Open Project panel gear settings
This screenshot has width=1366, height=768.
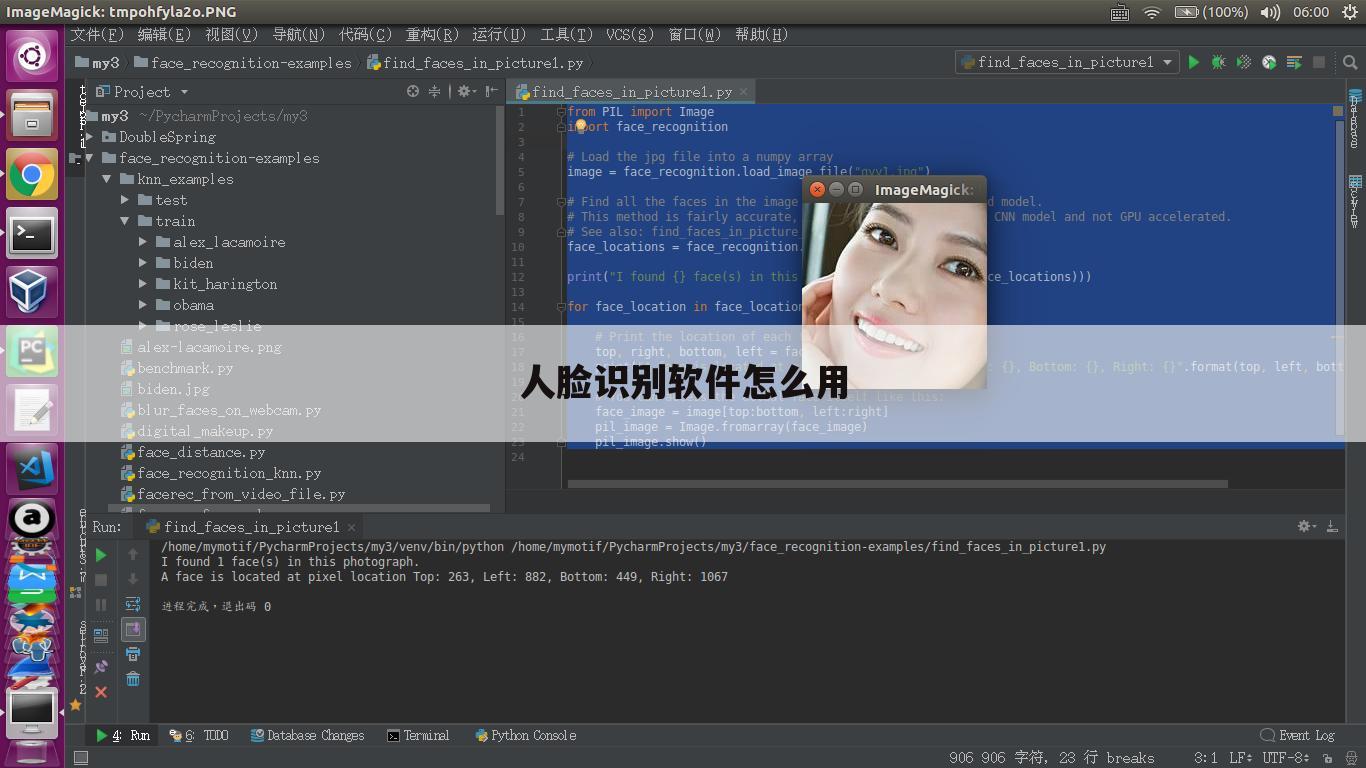click(x=465, y=91)
